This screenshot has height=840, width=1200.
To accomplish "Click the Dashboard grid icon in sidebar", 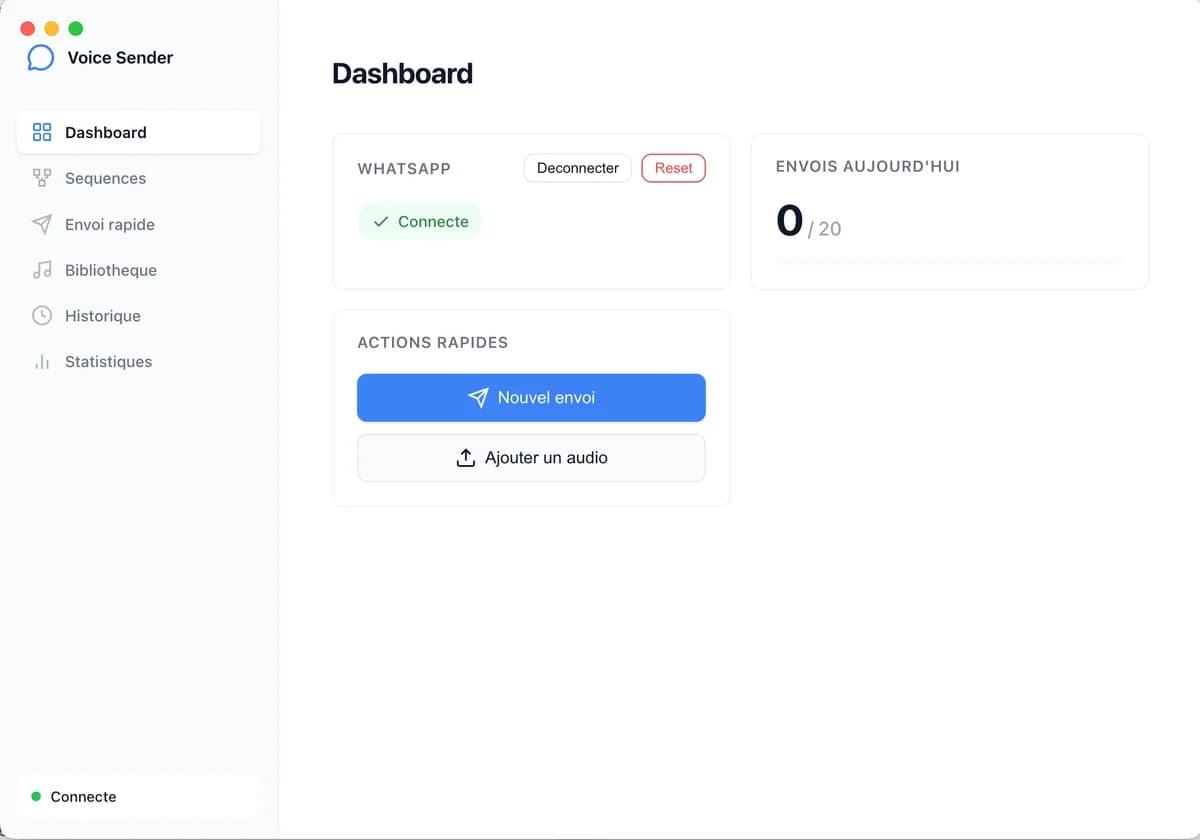I will (42, 132).
